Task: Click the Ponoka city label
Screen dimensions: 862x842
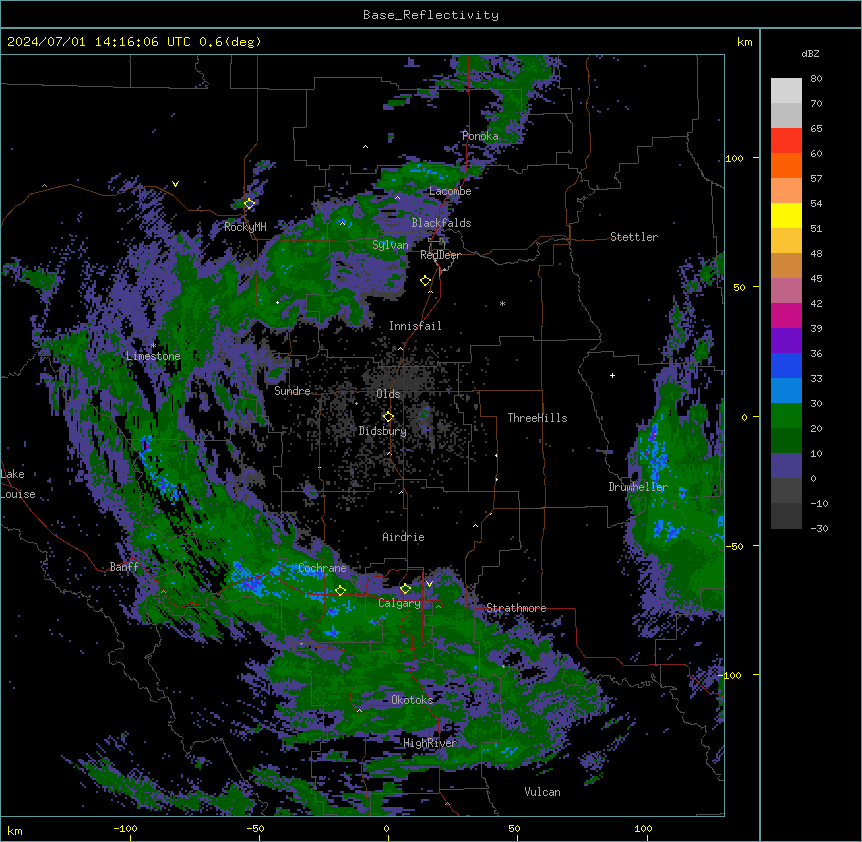Action: point(480,136)
